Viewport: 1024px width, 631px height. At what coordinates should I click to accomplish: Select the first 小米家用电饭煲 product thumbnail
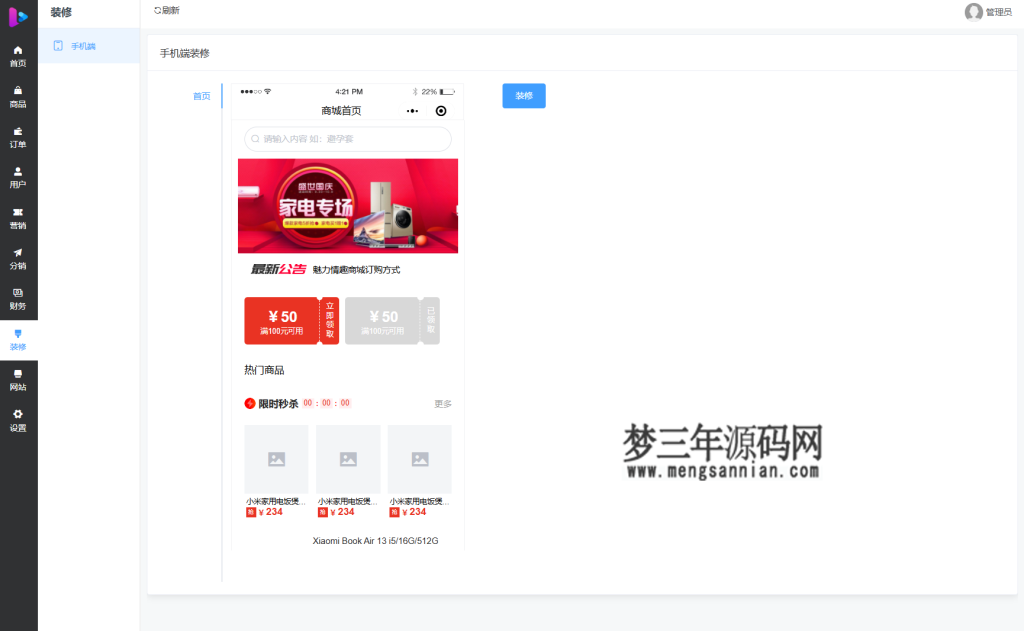pos(277,458)
